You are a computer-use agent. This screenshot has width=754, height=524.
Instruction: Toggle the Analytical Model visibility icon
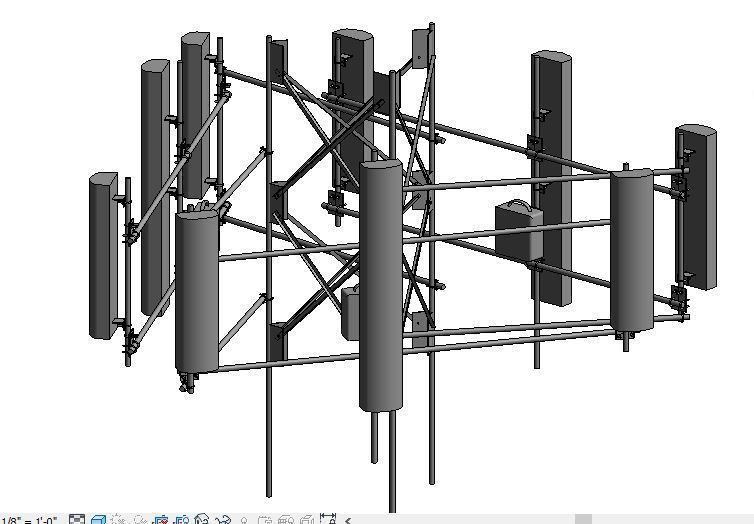[x=286, y=520]
